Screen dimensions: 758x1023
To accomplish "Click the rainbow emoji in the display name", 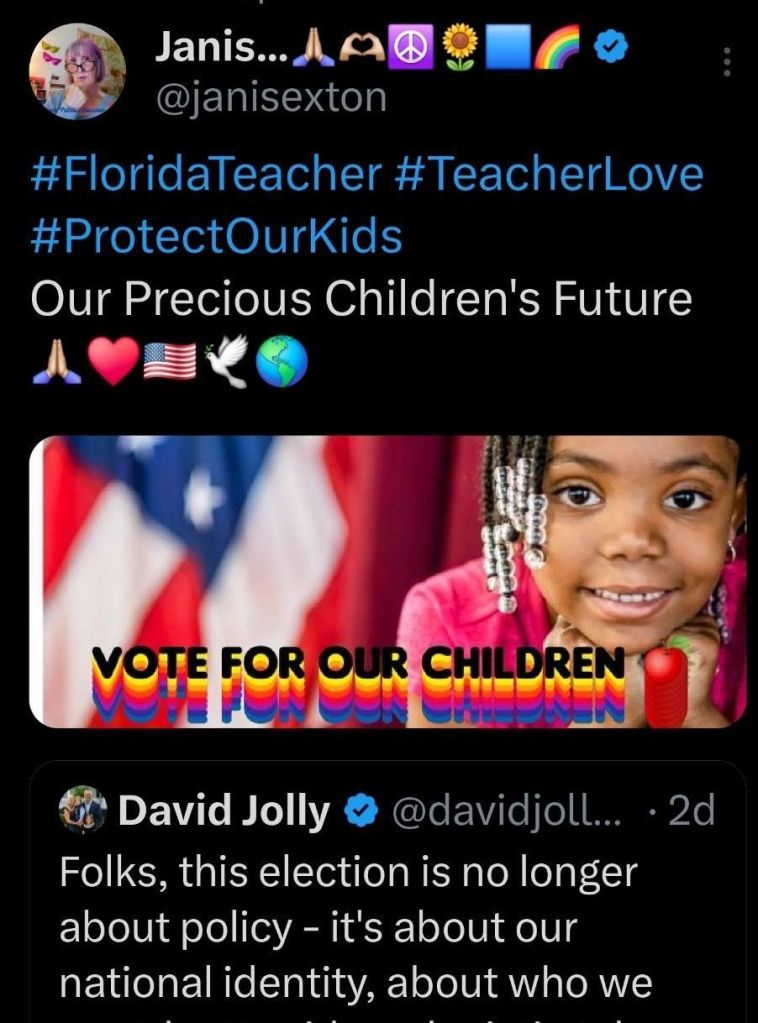I will pyautogui.click(x=556, y=46).
